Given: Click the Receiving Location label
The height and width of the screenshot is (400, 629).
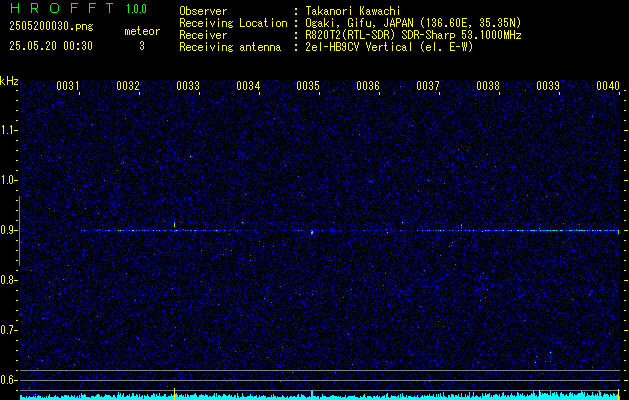Looking at the screenshot, I should (x=233, y=23).
